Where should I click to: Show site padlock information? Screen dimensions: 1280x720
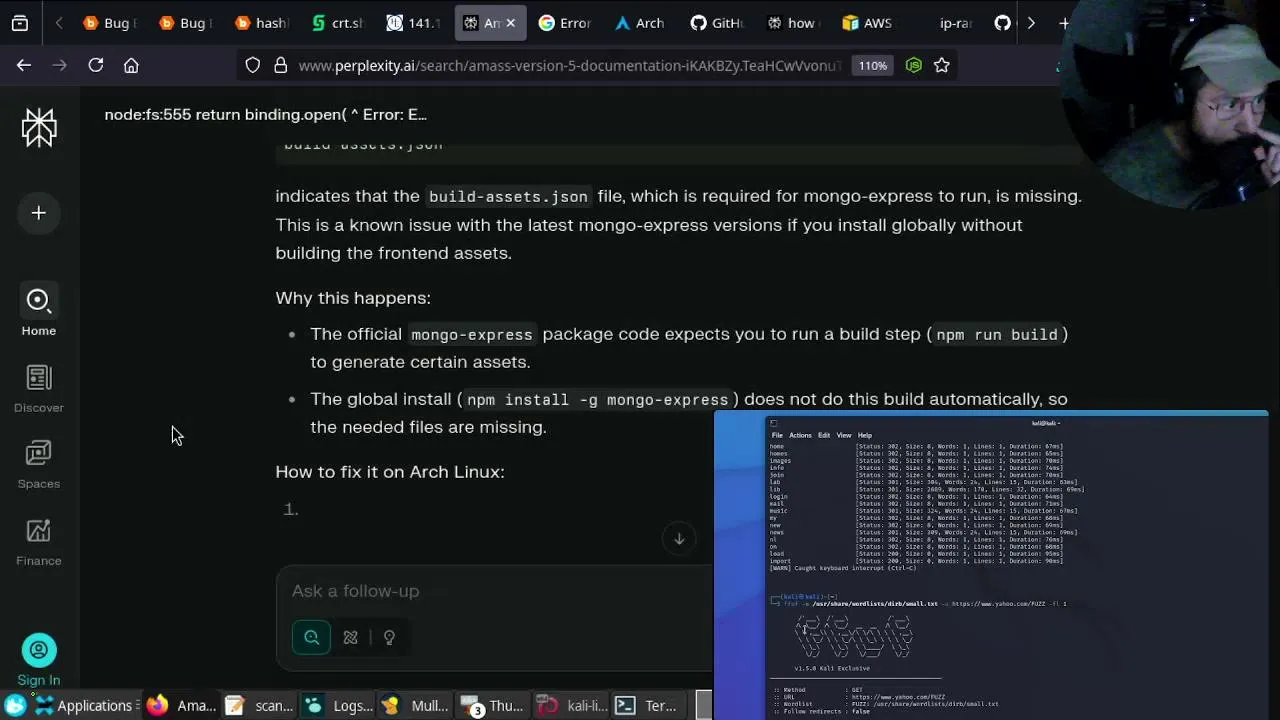280,65
